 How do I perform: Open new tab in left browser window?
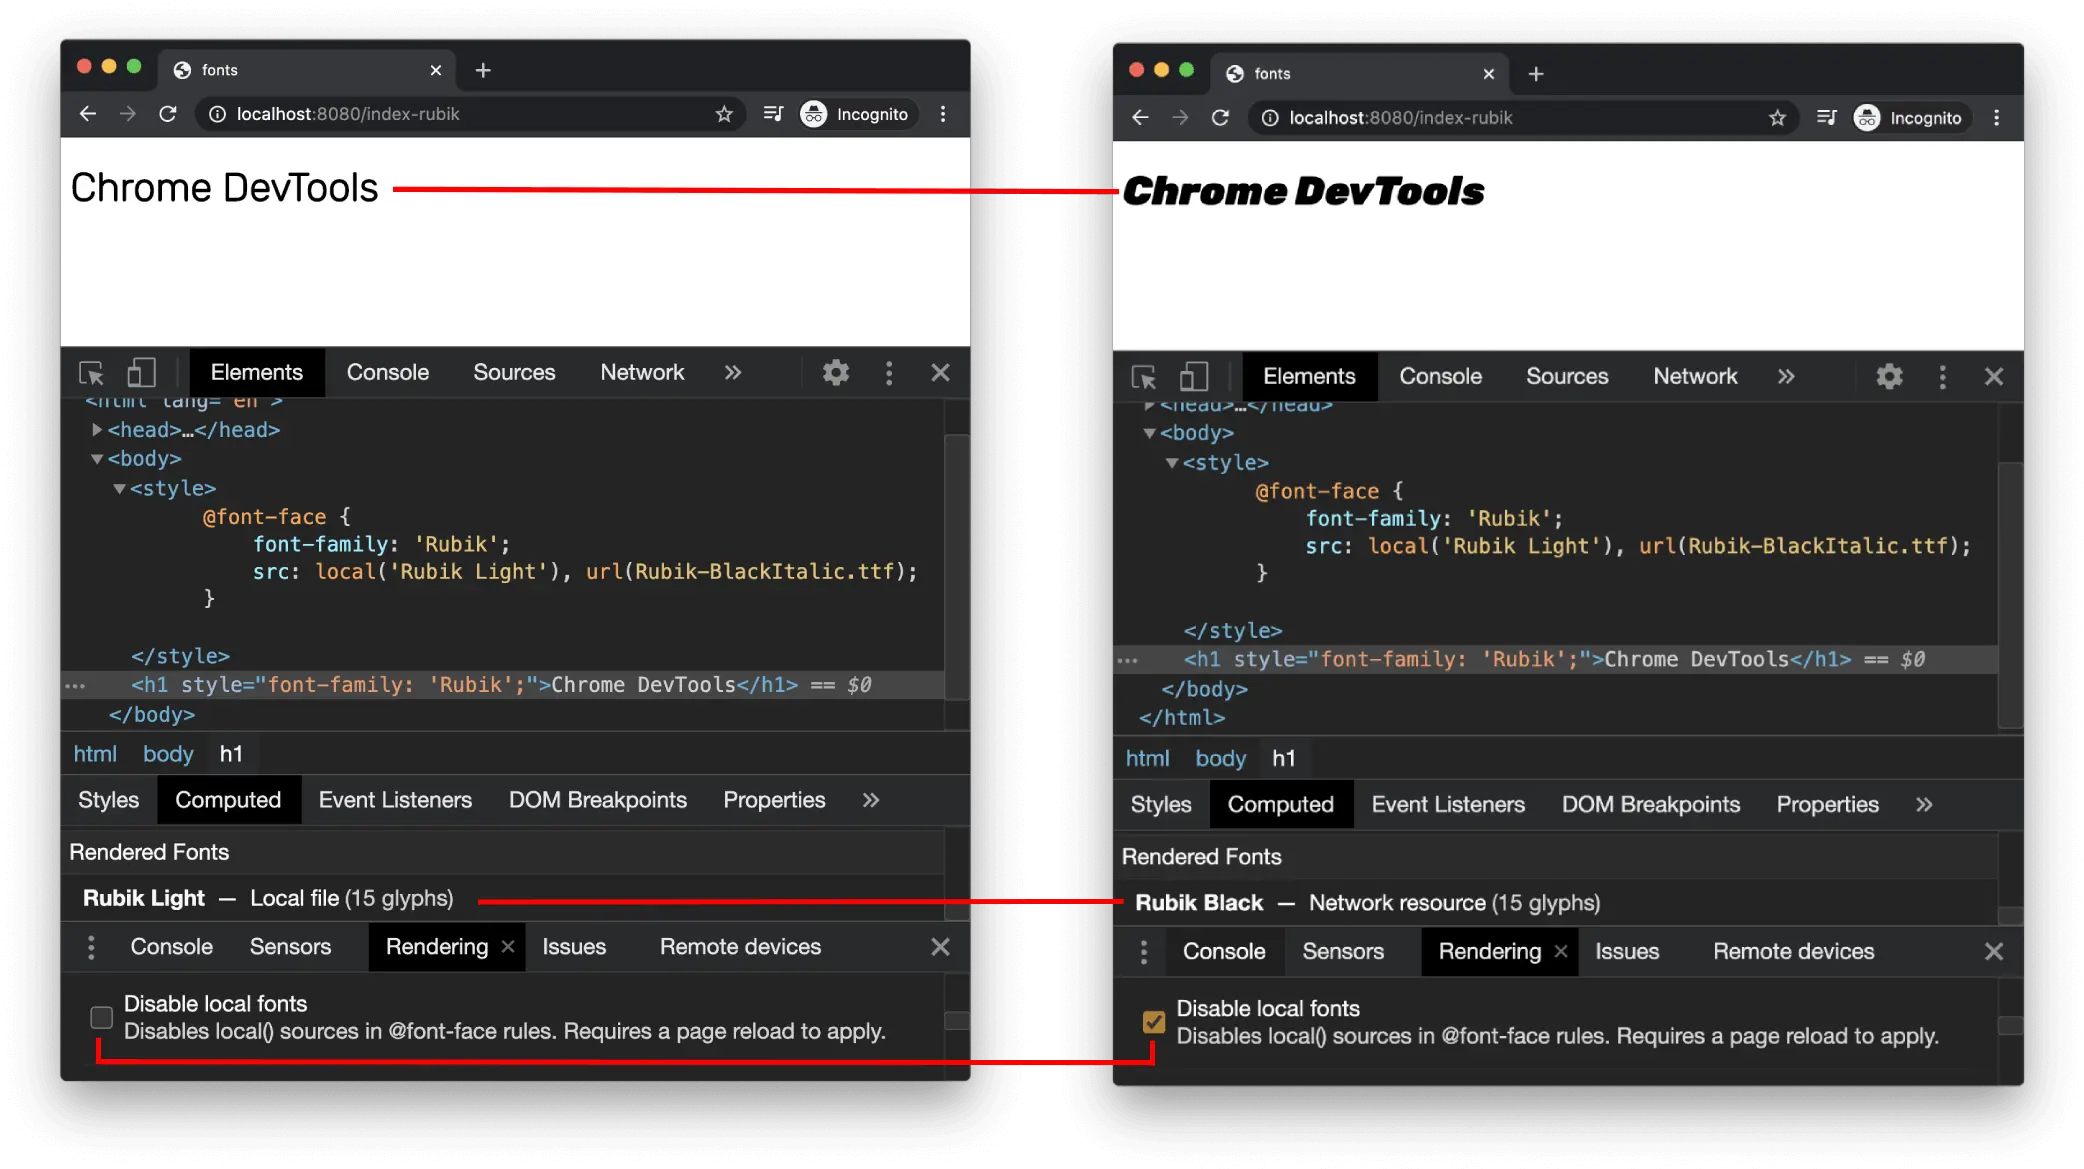(x=483, y=70)
